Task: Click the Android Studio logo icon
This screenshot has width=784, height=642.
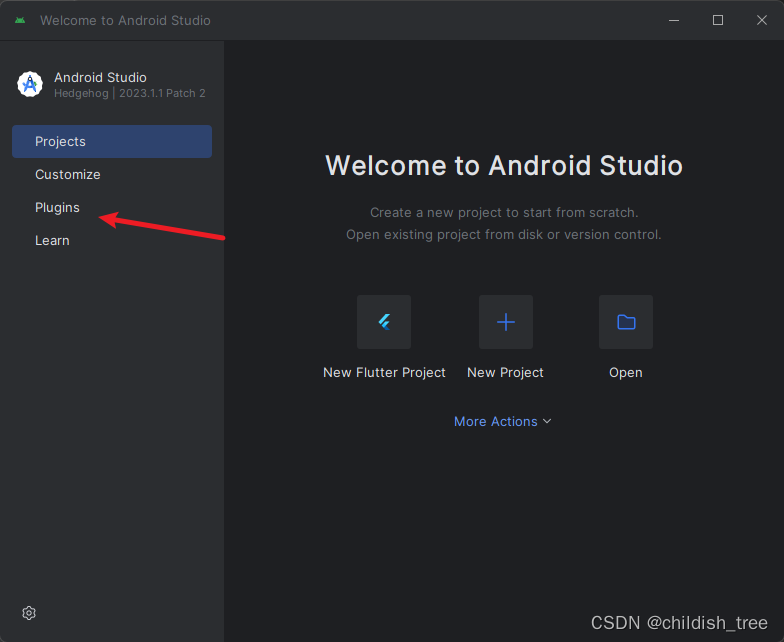Action: pyautogui.click(x=30, y=84)
